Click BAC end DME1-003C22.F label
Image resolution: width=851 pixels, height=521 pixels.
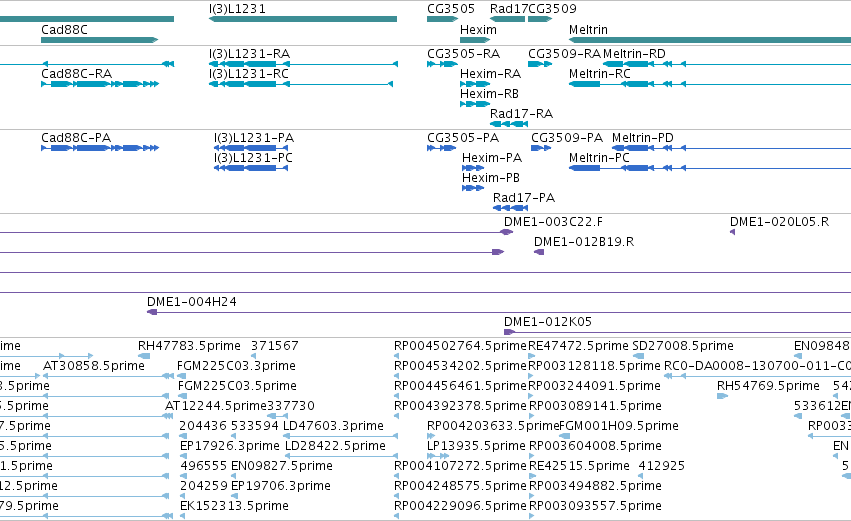click(553, 222)
